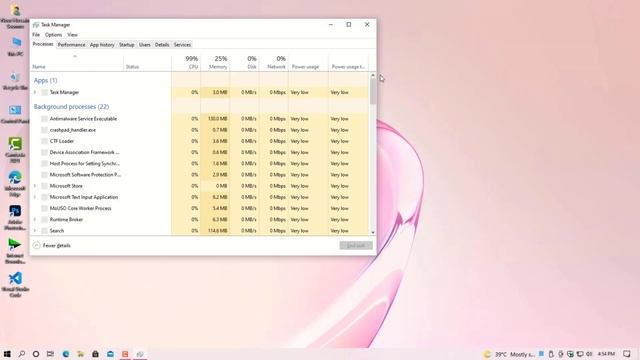Select the Antimalware Service Executable row

(x=200, y=119)
